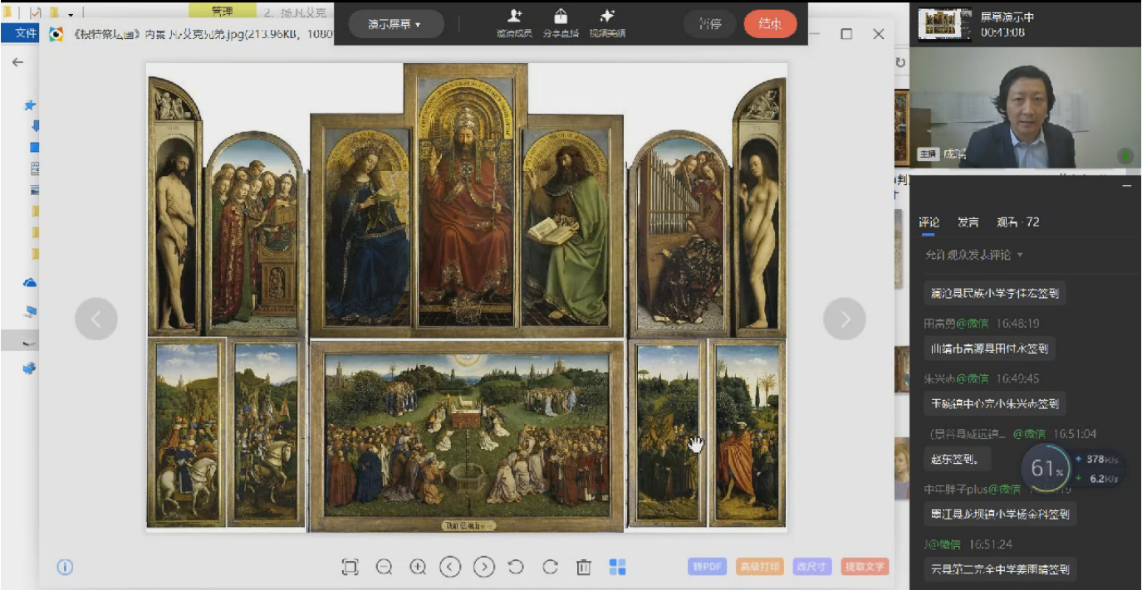Click the fit-to-window icon in viewer toolbar

pos(350,567)
